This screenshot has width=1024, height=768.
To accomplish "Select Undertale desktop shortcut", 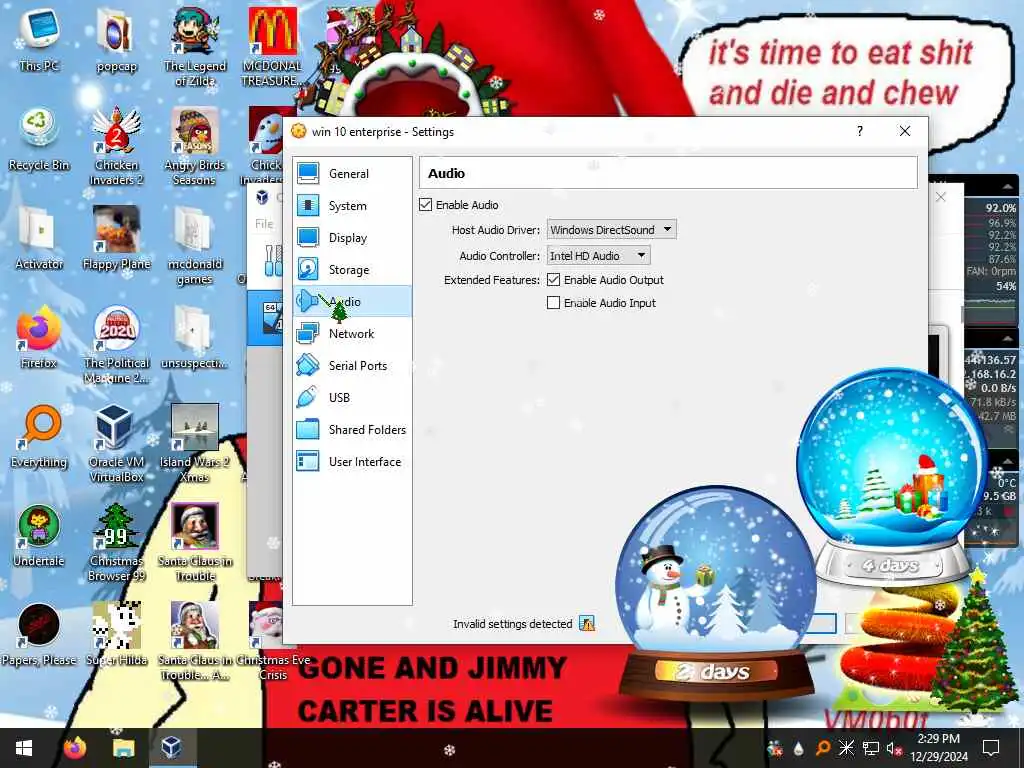I will click(x=39, y=536).
